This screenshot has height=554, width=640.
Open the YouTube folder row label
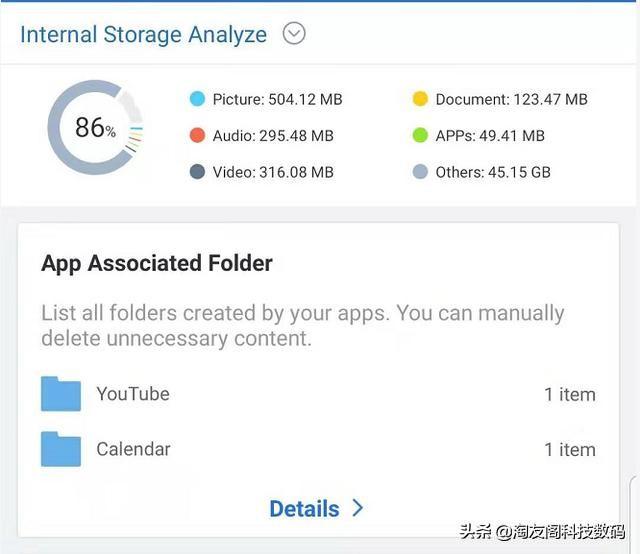click(x=133, y=394)
